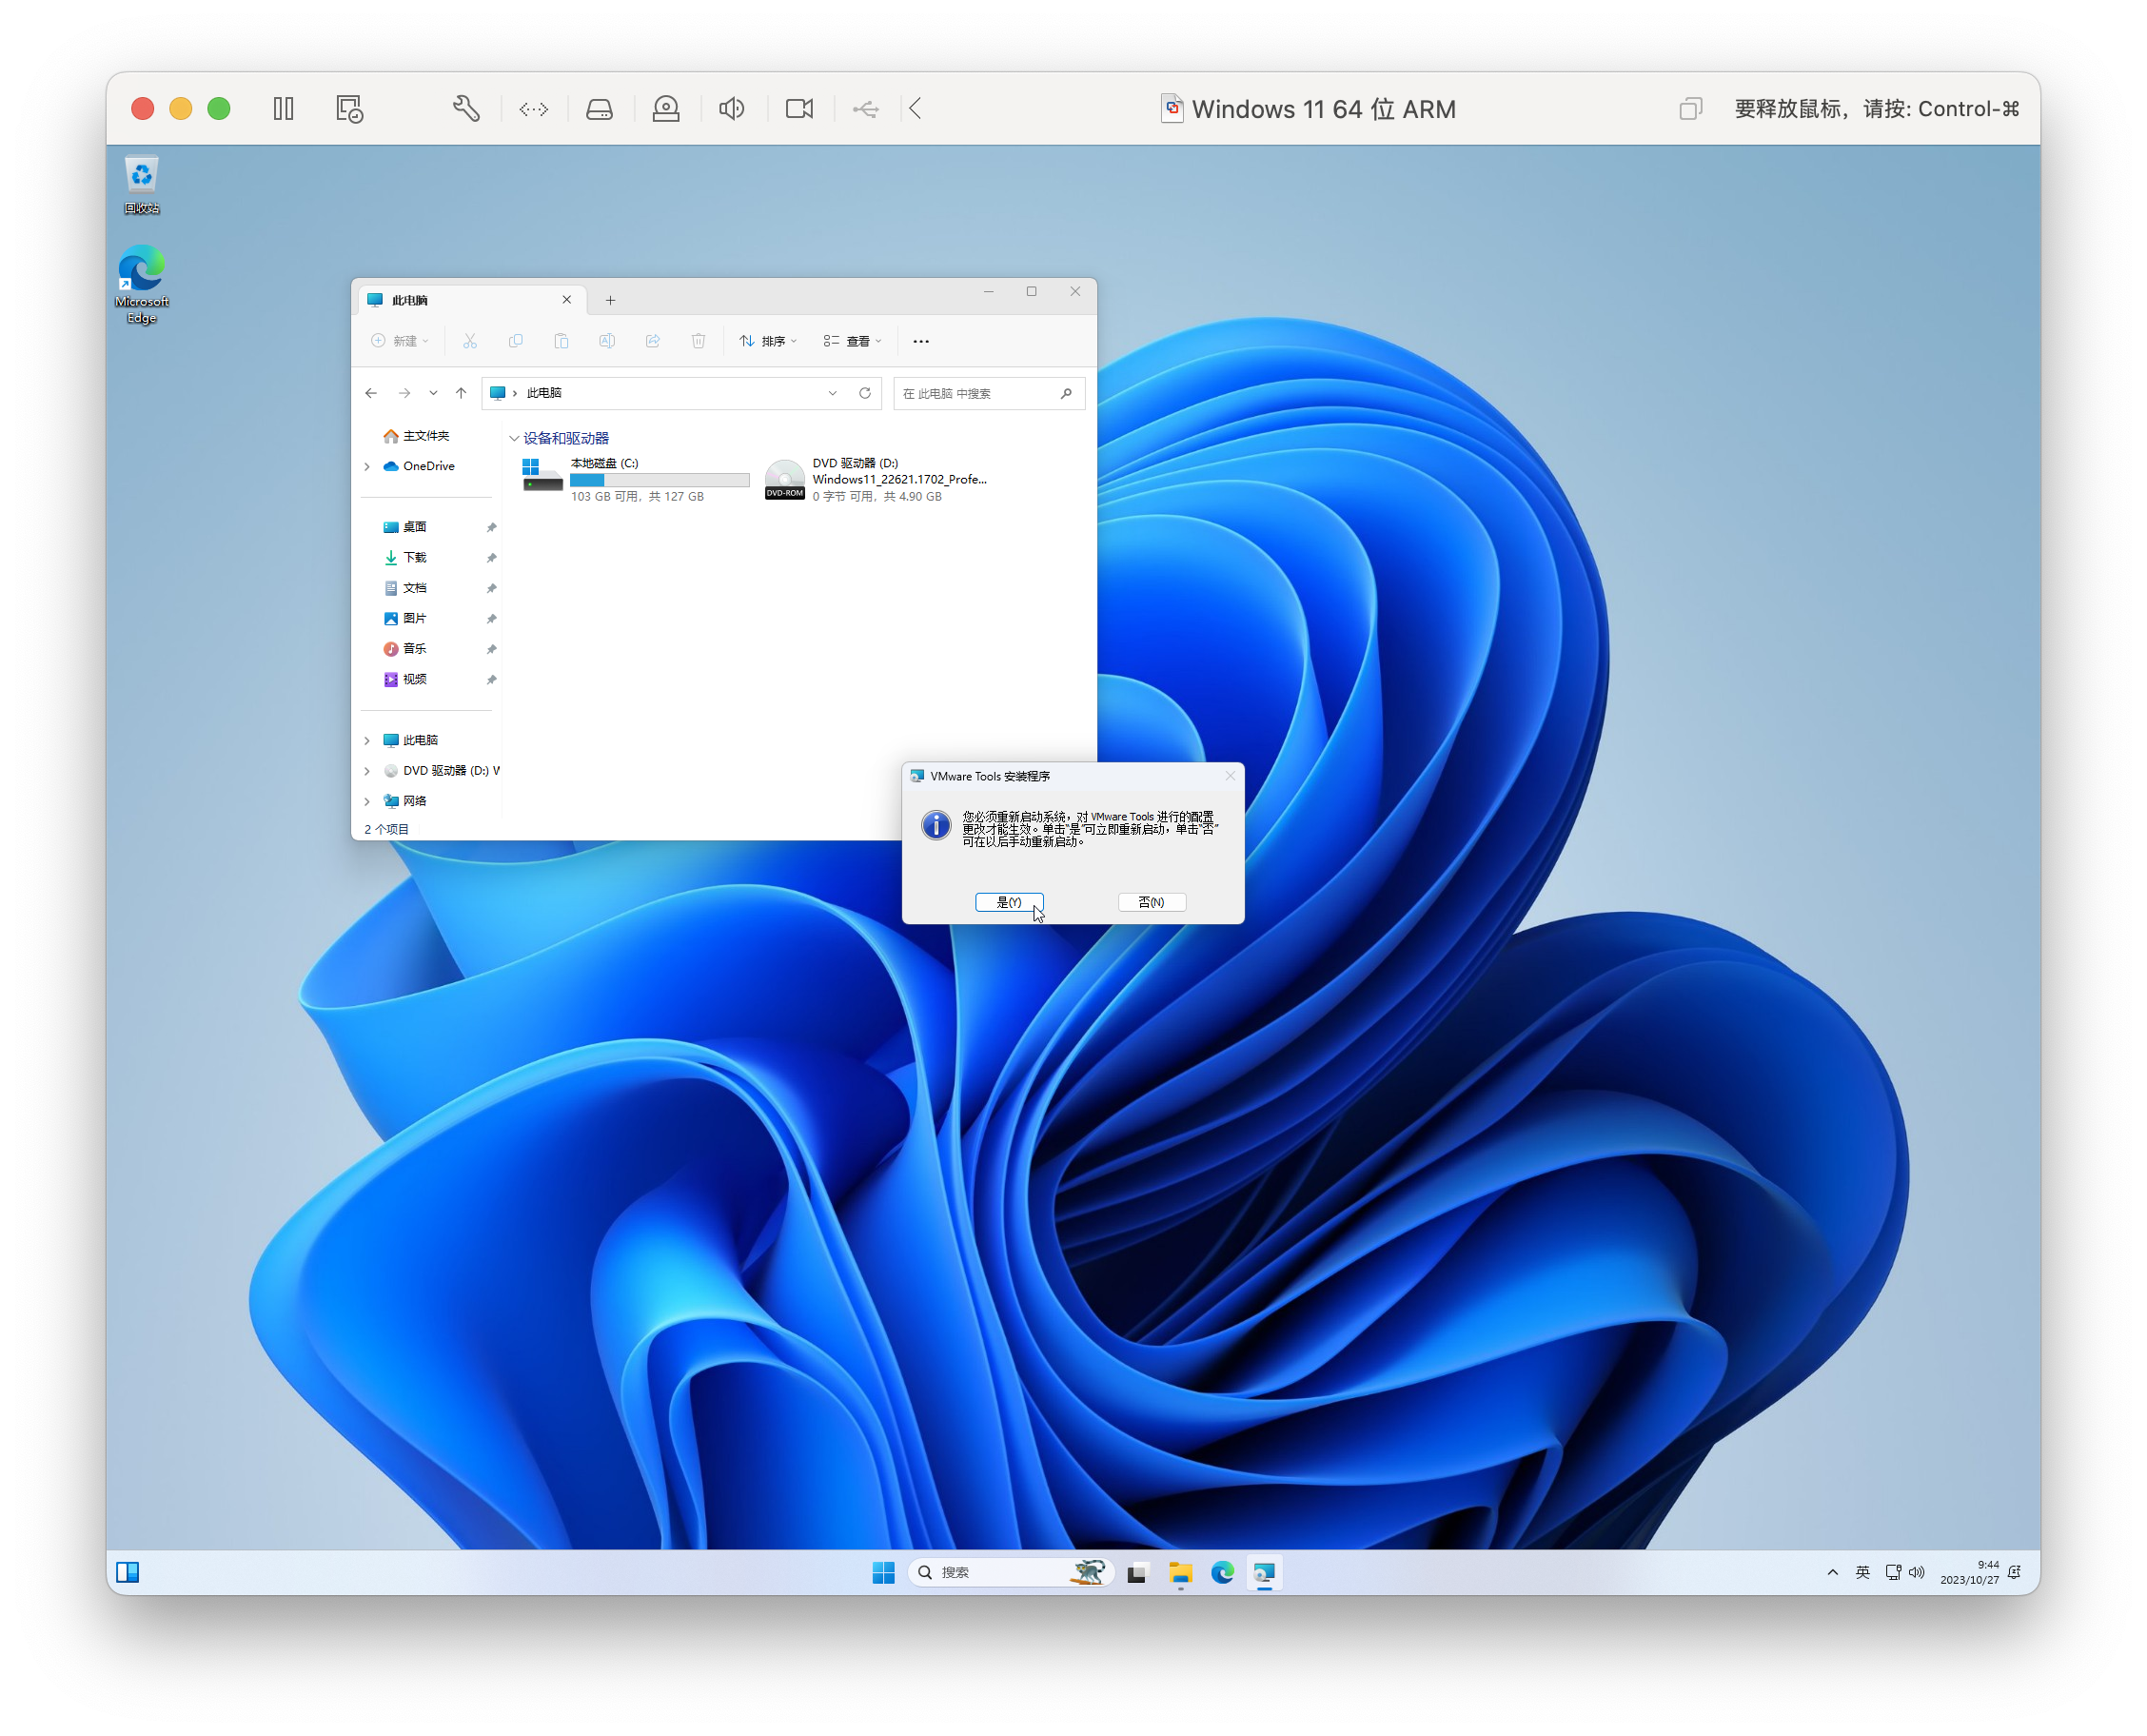Screen dimensions: 2147x1736
Task: Open the Windows Start menu
Action: [x=884, y=1573]
